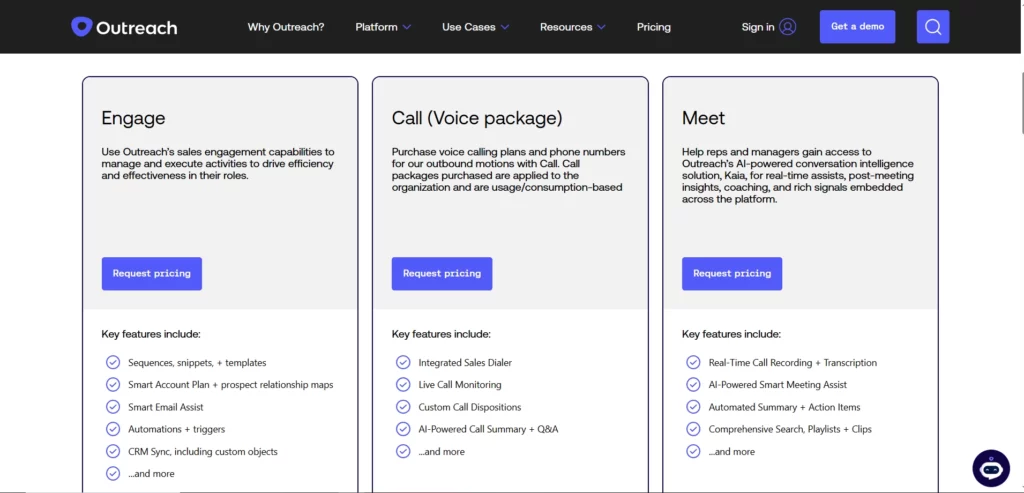Click 'Comprehensive Search, Playlists + Clips' text
1024x493 pixels.
[x=790, y=429]
